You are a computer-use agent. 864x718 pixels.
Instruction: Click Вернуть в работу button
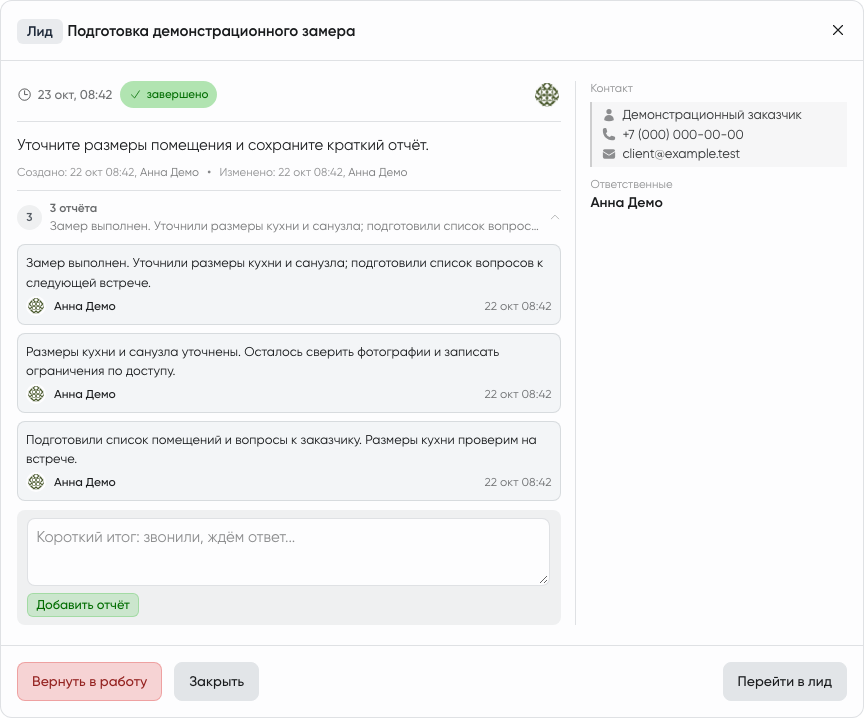pos(89,682)
